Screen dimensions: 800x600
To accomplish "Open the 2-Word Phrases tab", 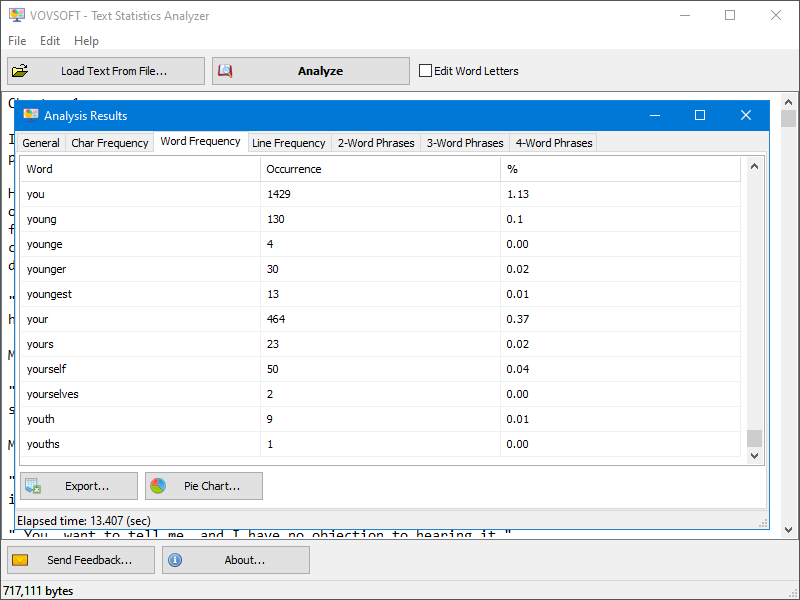I will pos(376,143).
